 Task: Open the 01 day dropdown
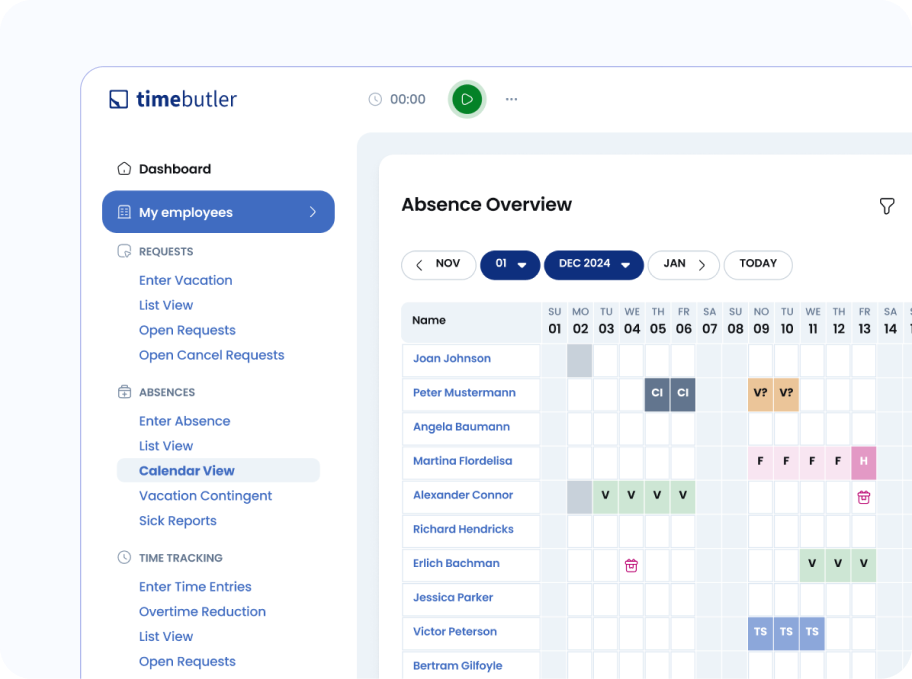510,265
